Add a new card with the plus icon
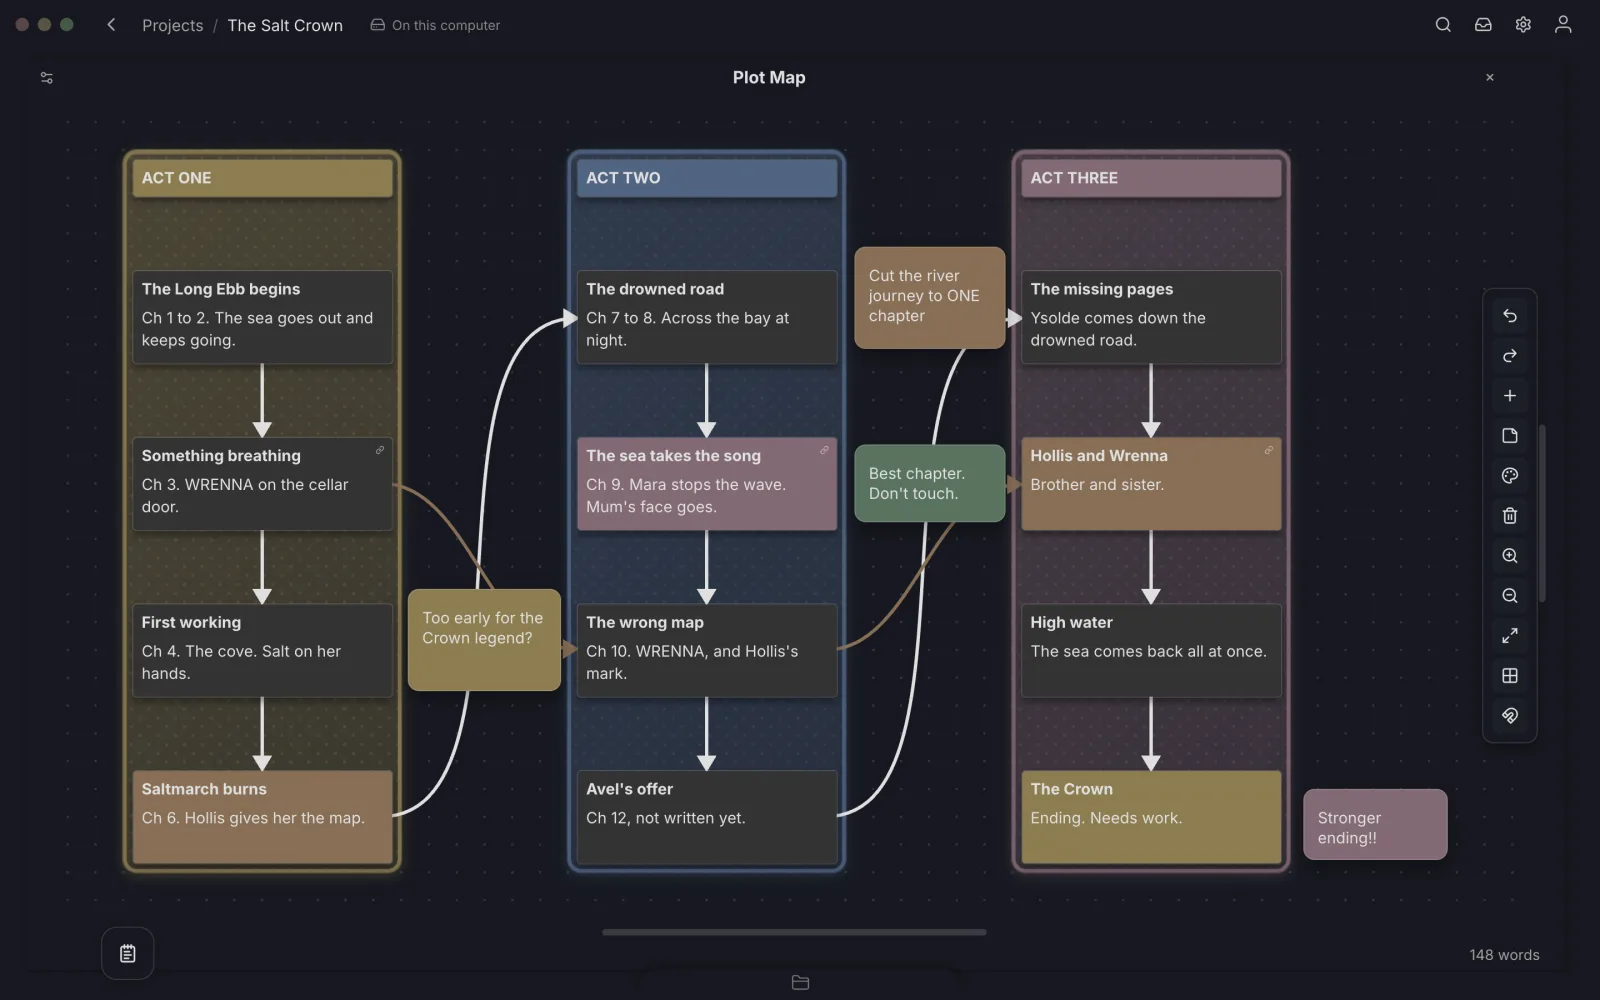This screenshot has height=1000, width=1600. coord(1509,396)
